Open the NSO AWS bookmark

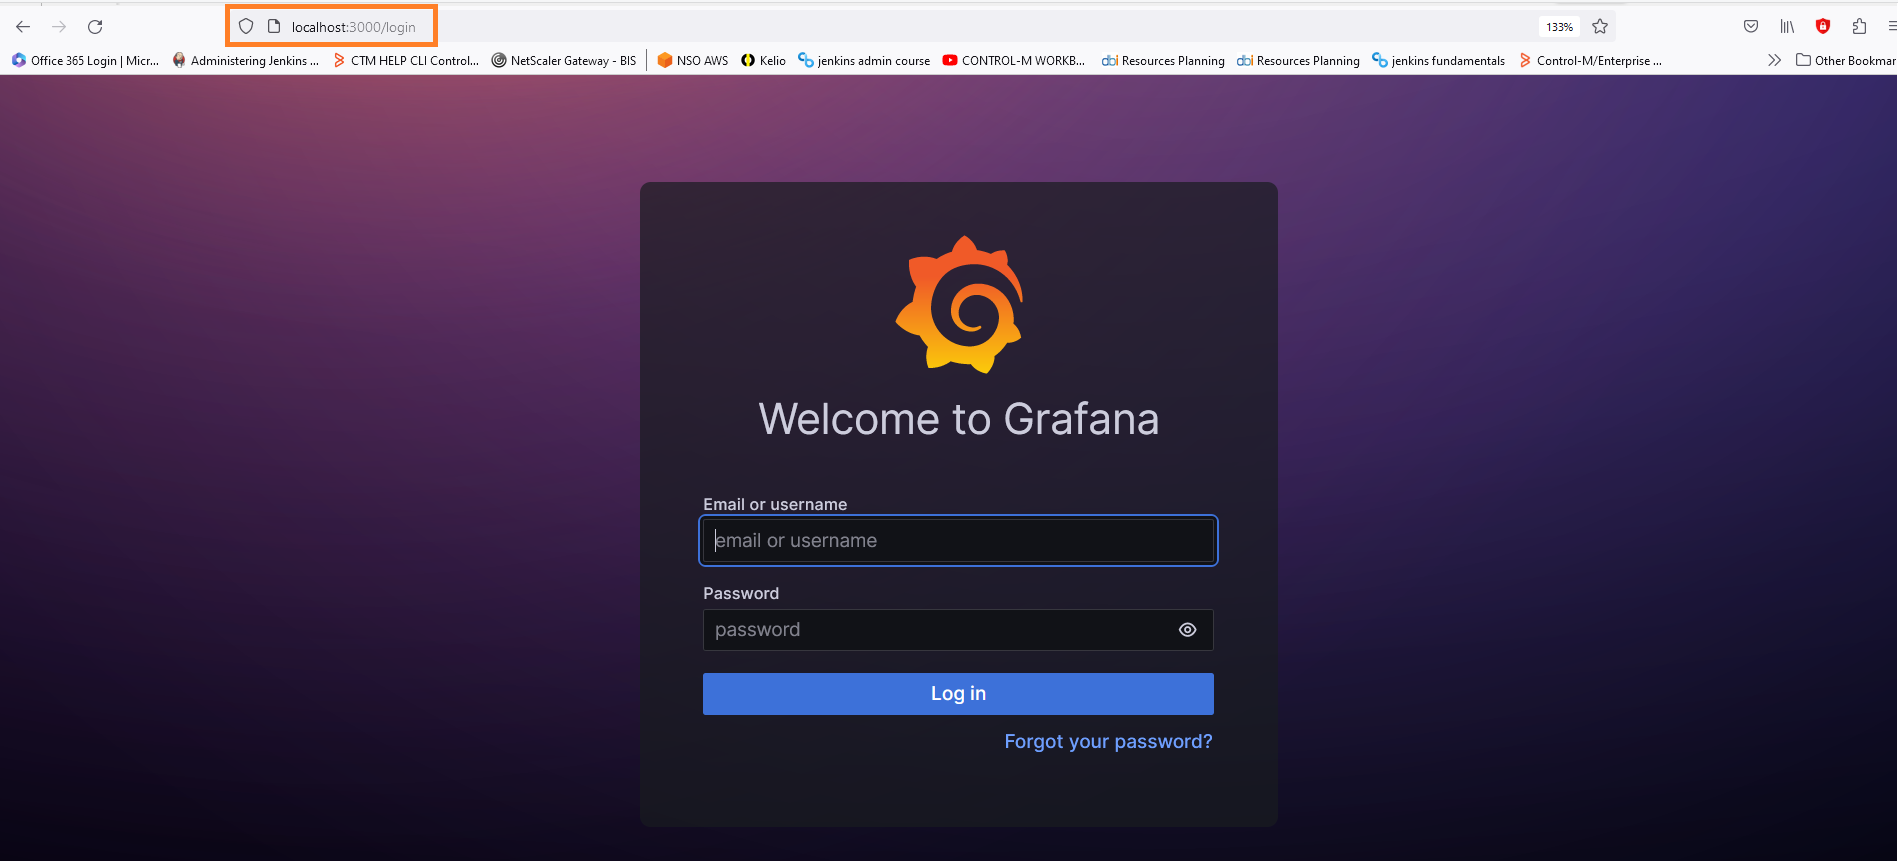693,61
